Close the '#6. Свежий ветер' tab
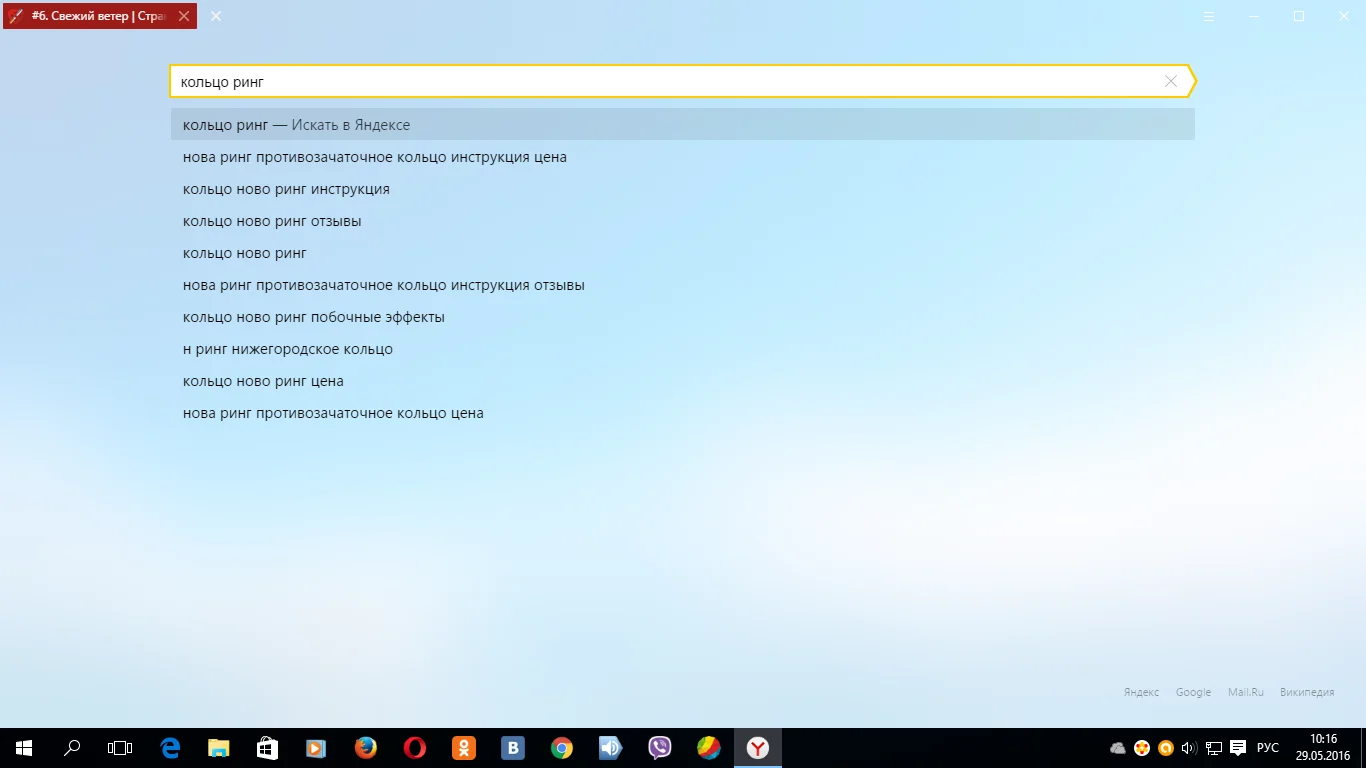This screenshot has width=1366, height=768. tap(184, 16)
